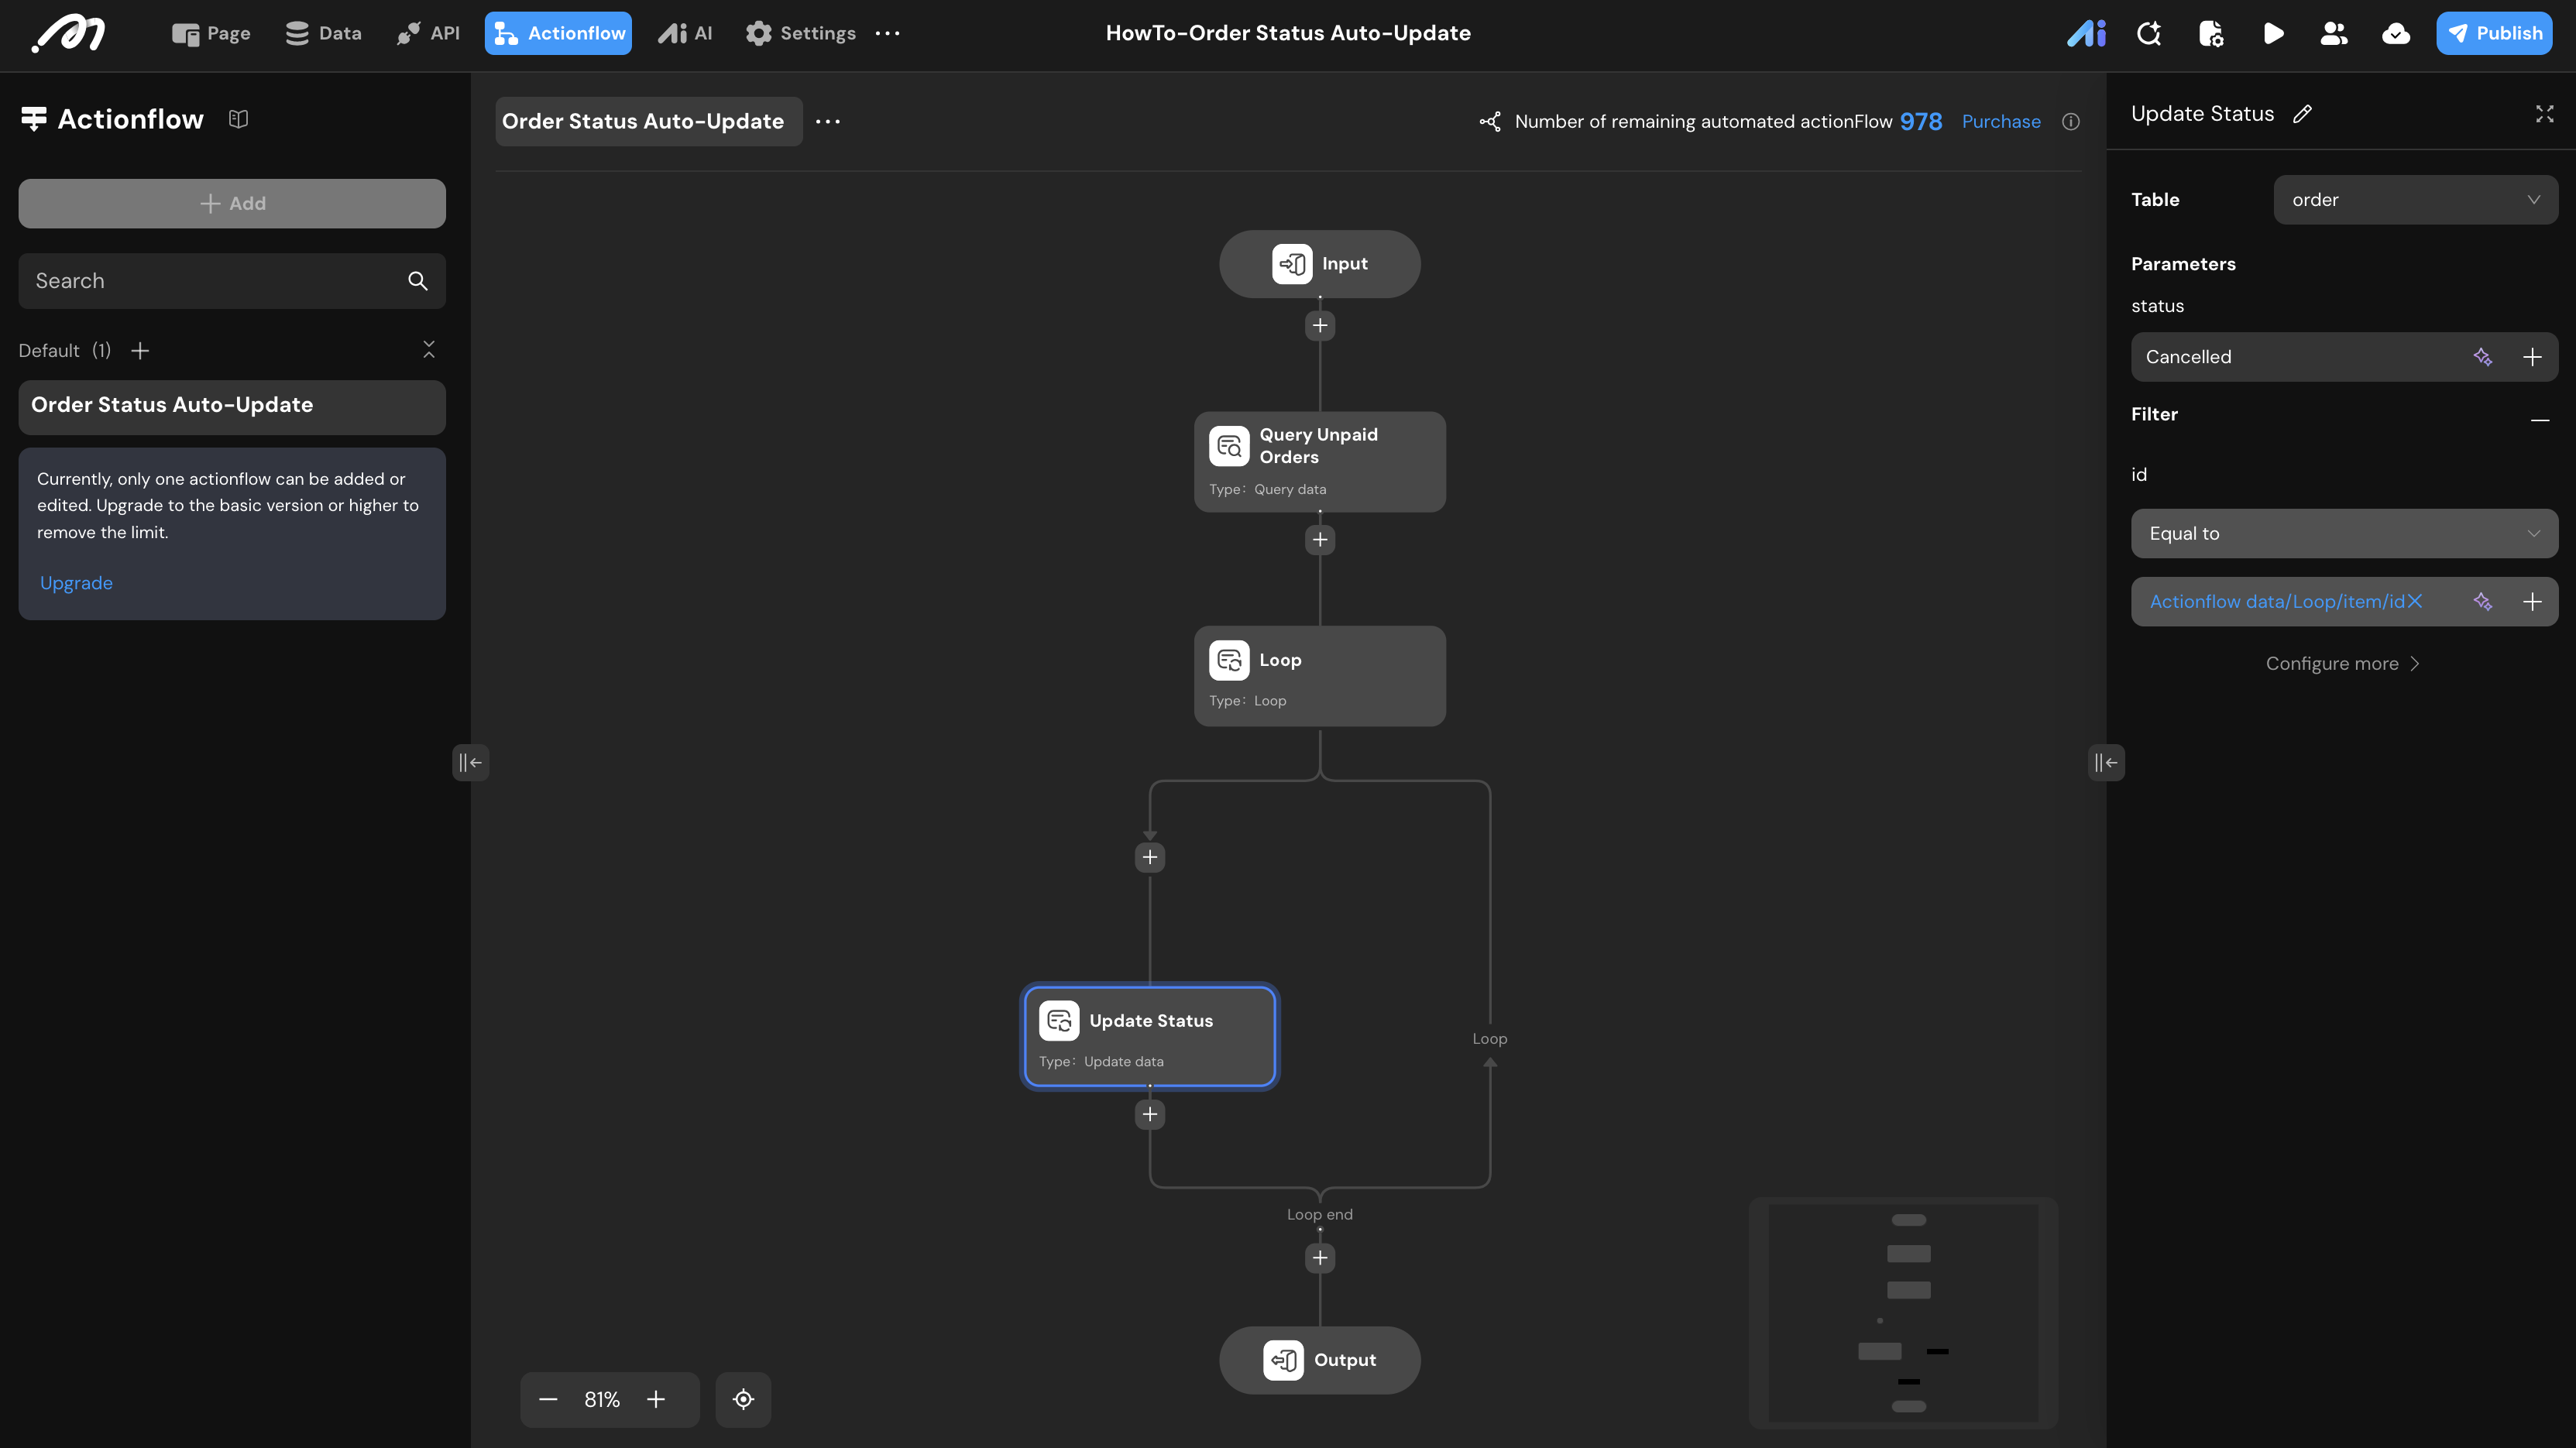Expand the Update Status panel fullscreen
This screenshot has width=2576, height=1448.
2544,114
